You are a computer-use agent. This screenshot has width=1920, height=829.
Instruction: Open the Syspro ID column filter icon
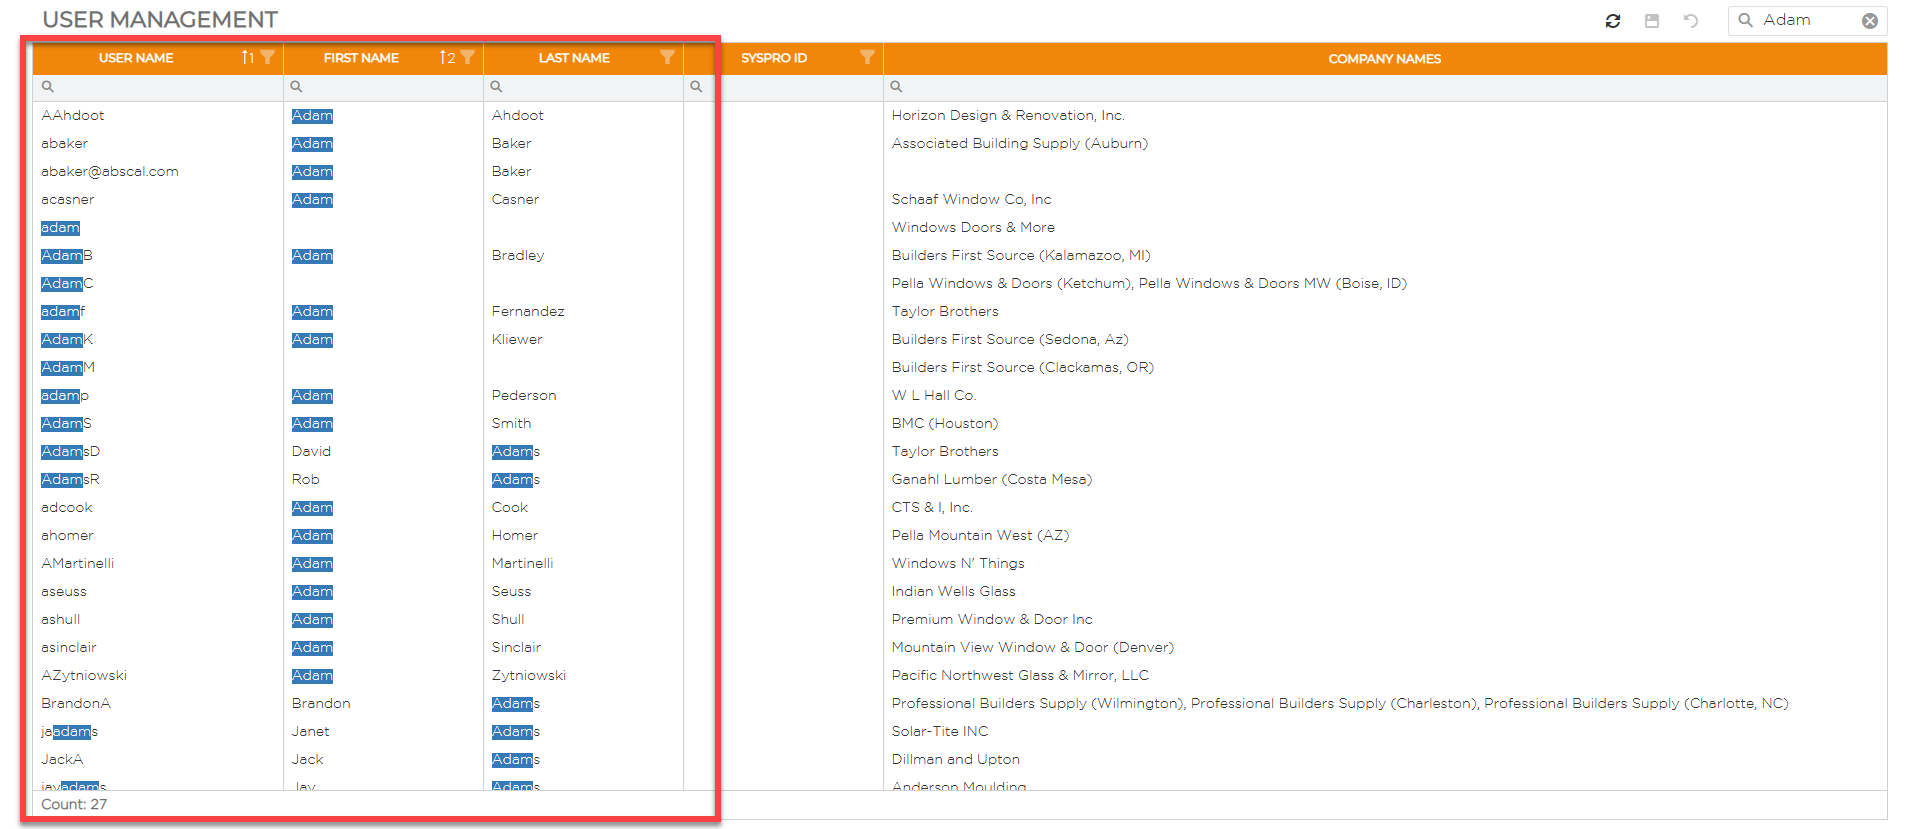tap(867, 57)
